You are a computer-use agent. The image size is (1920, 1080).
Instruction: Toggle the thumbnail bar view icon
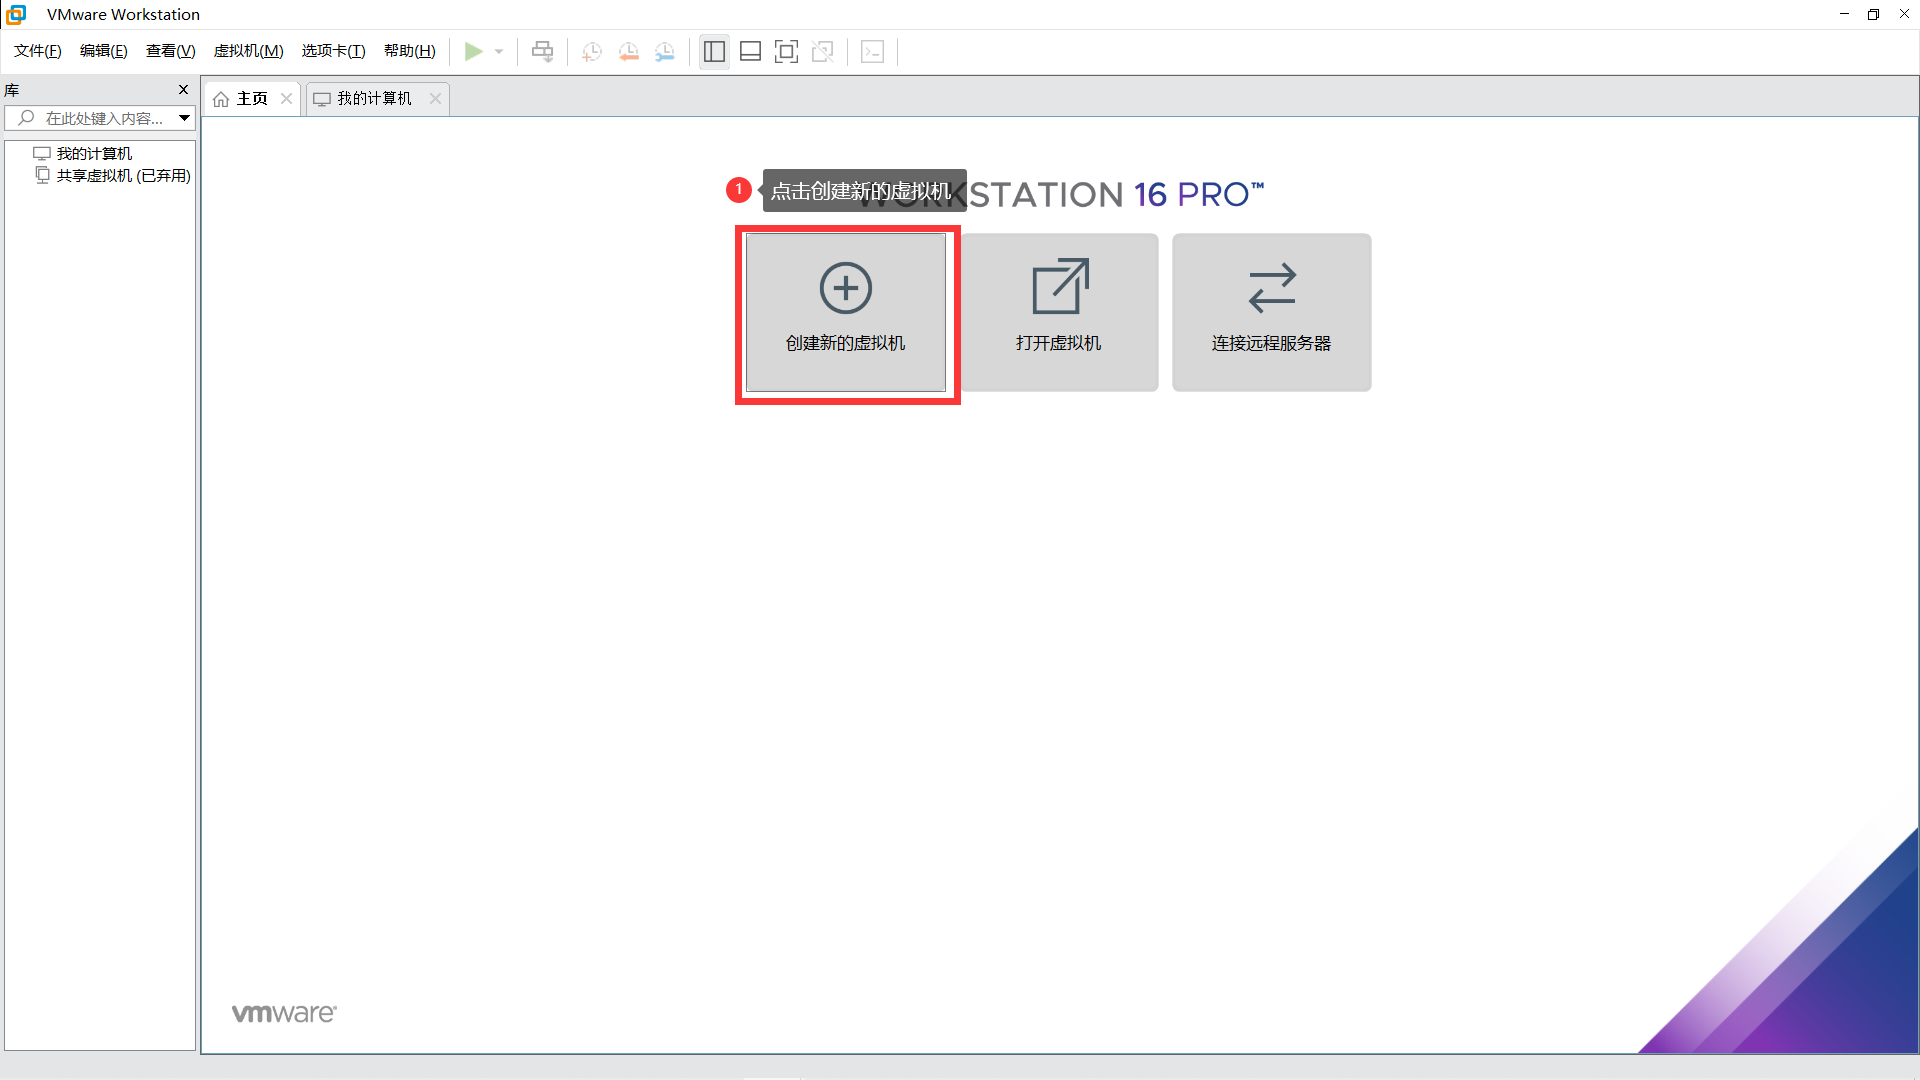point(750,52)
